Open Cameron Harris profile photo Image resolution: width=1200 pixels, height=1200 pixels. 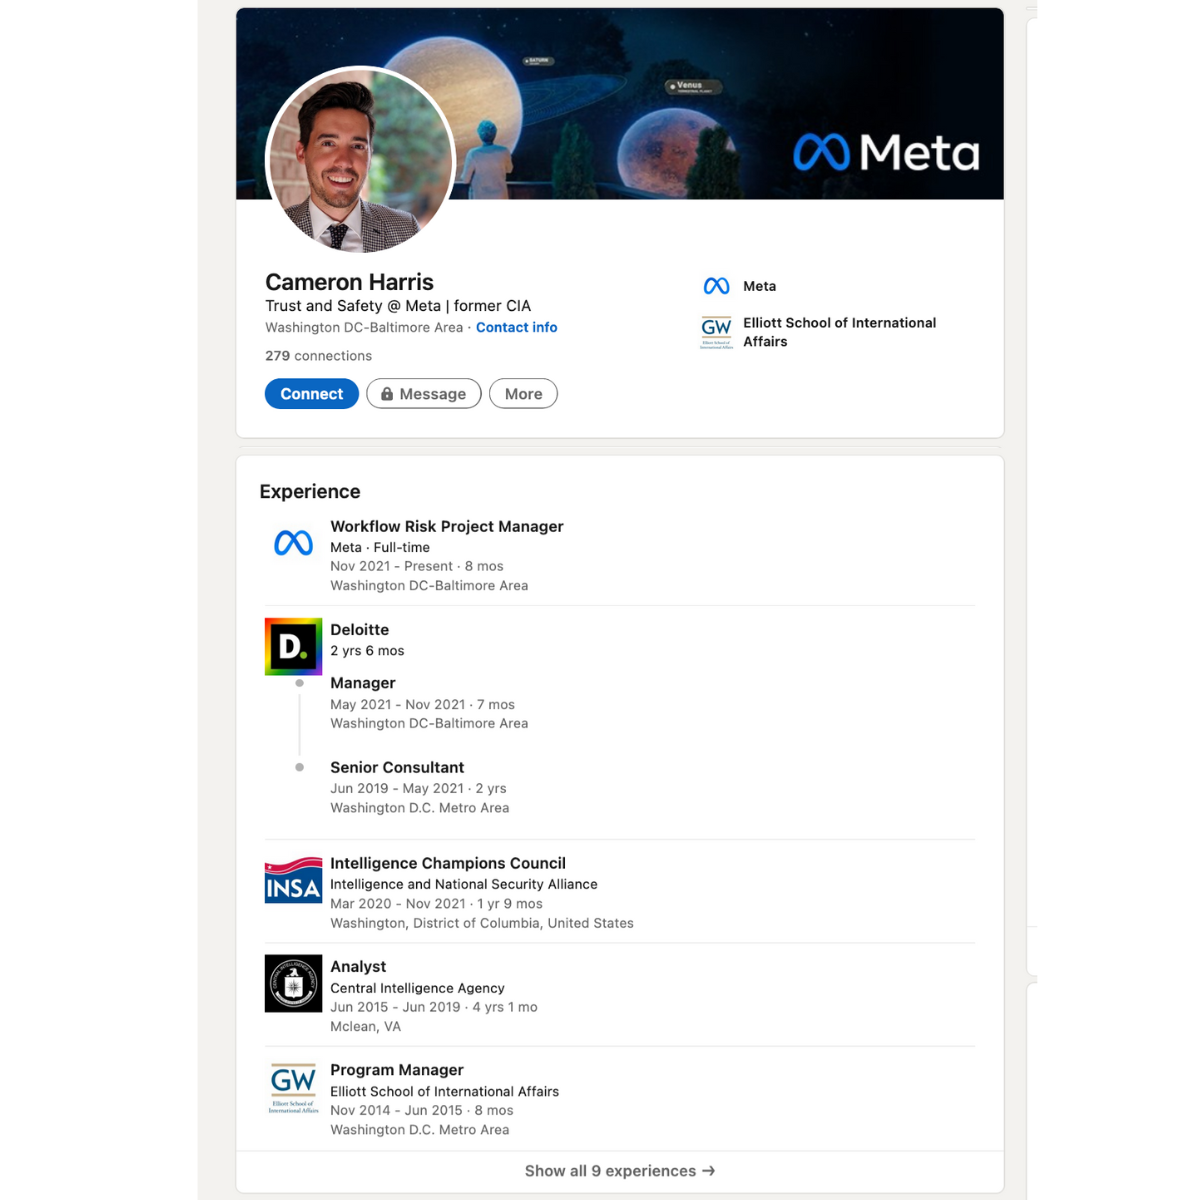coord(360,160)
